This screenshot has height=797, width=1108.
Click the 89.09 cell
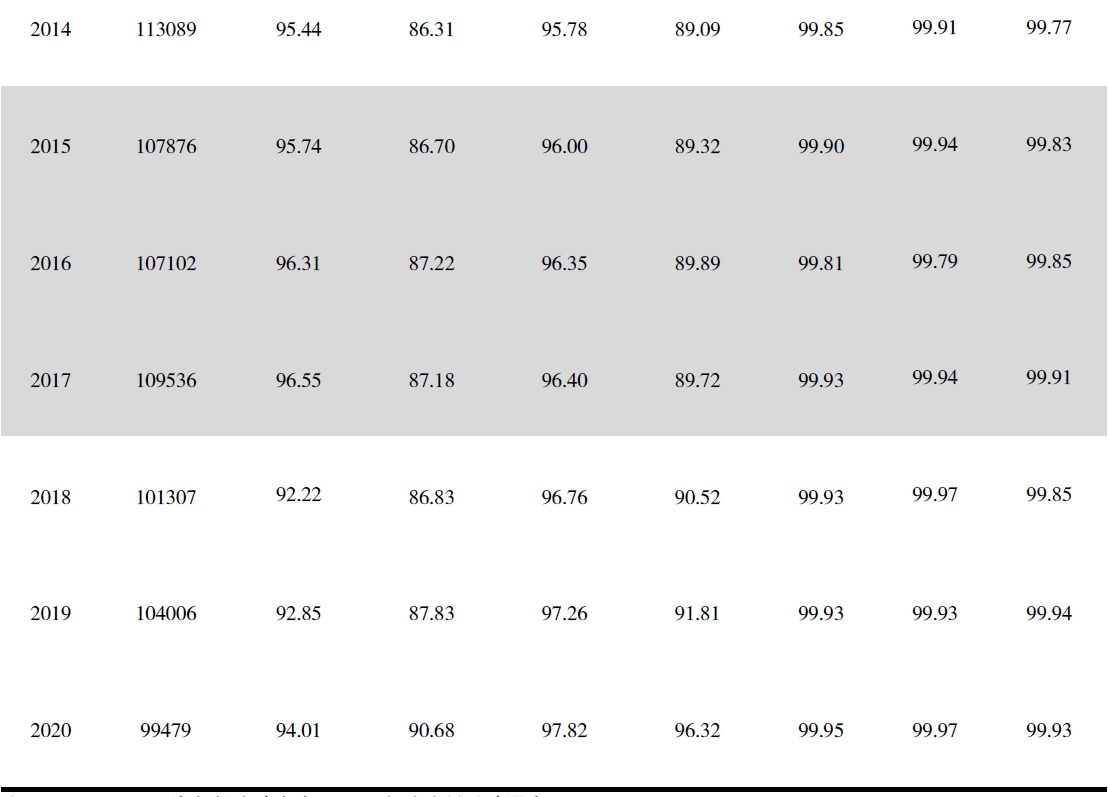697,30
